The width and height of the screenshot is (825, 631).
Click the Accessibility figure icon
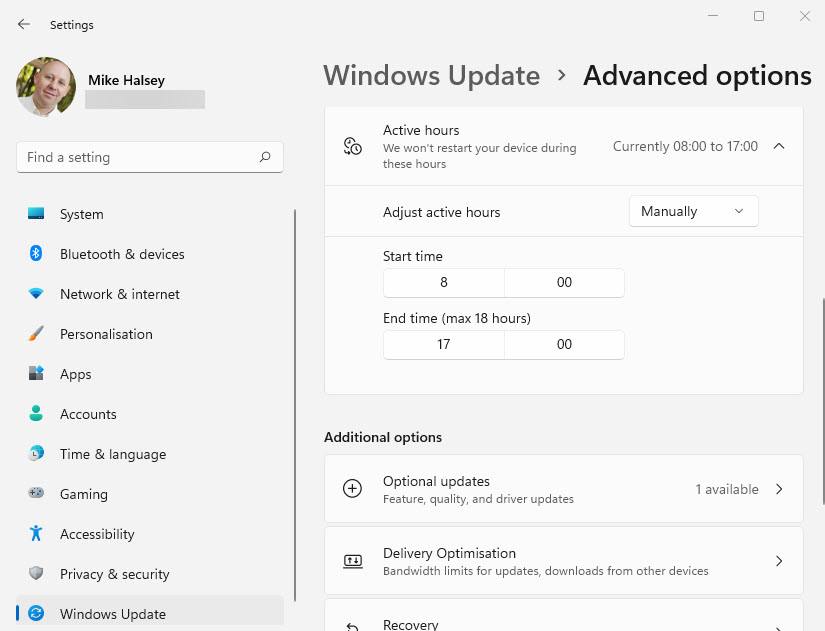click(x=36, y=534)
